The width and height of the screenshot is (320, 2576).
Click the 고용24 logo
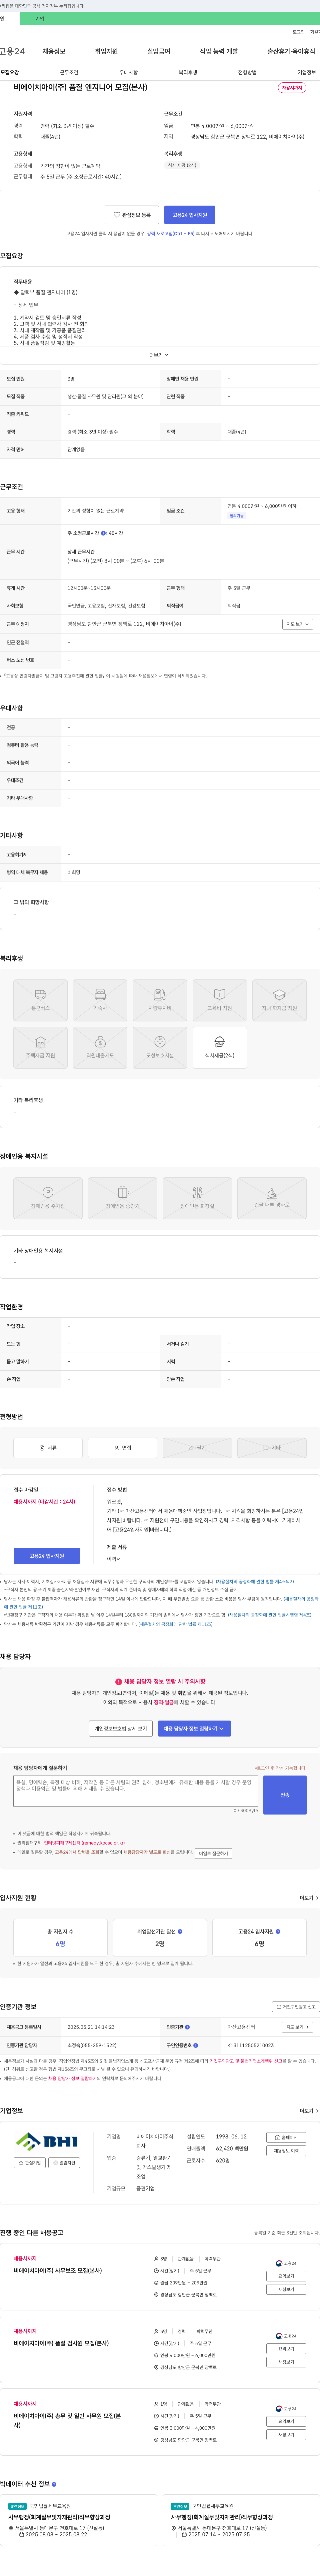[x=12, y=51]
